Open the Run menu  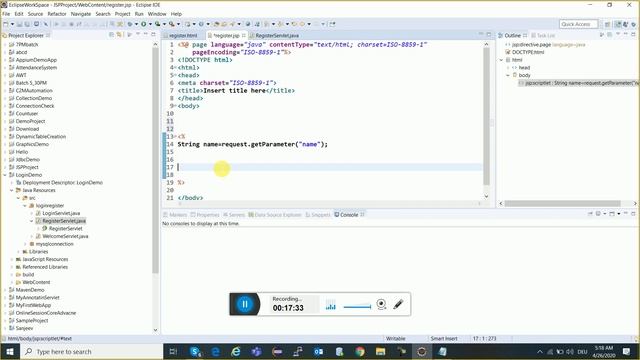(x=139, y=14)
